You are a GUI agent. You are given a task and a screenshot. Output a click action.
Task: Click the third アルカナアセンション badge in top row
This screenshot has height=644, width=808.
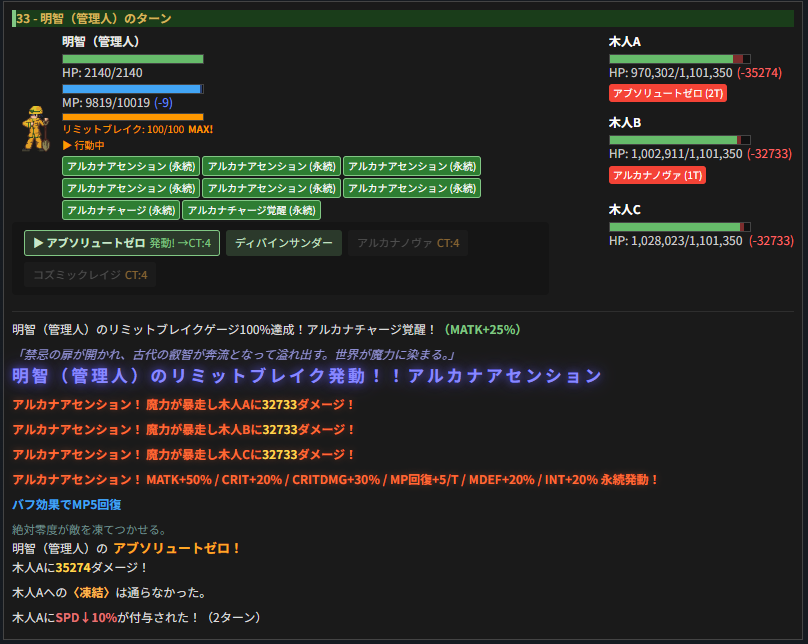tap(410, 166)
